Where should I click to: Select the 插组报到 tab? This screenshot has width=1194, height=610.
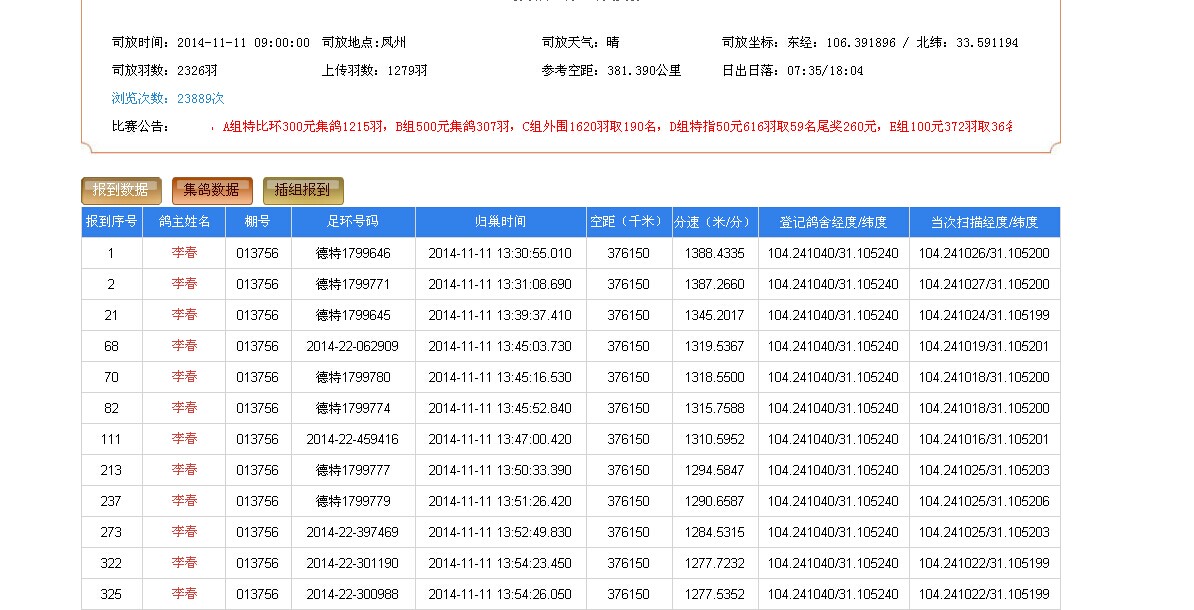coord(302,190)
